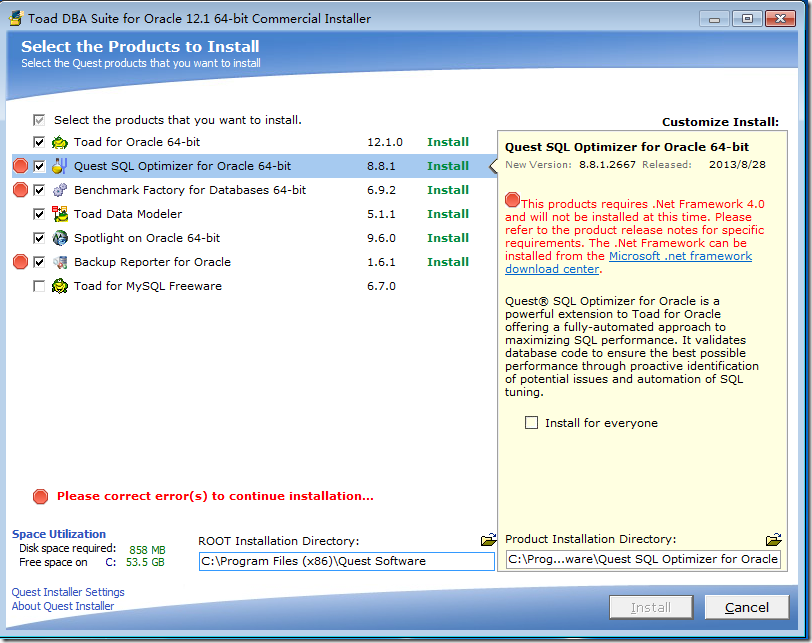
Task: Select the Toad Data Modeler row label
Action: pyautogui.click(x=128, y=214)
